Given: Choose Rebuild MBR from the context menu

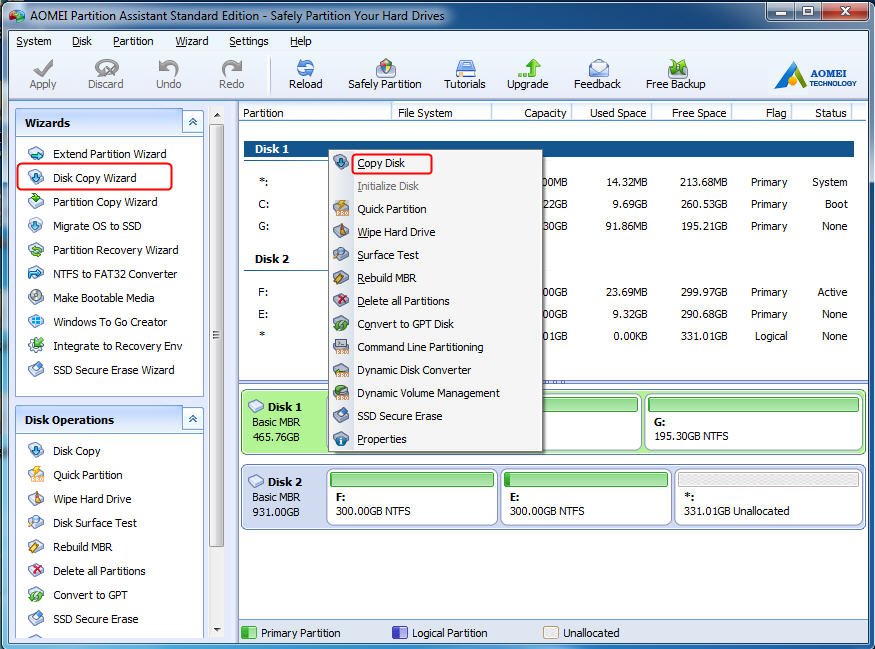Looking at the screenshot, I should click(x=435, y=277).
